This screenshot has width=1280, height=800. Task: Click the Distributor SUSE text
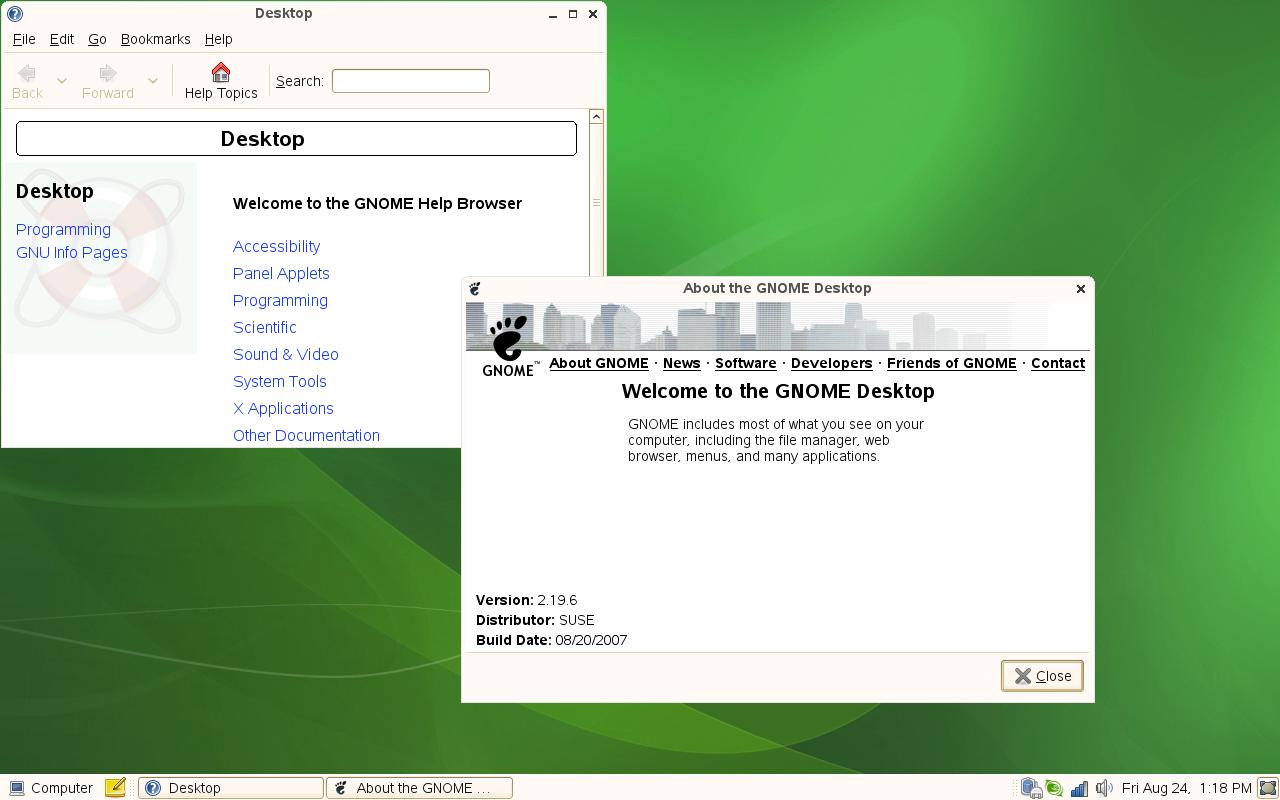click(x=535, y=620)
